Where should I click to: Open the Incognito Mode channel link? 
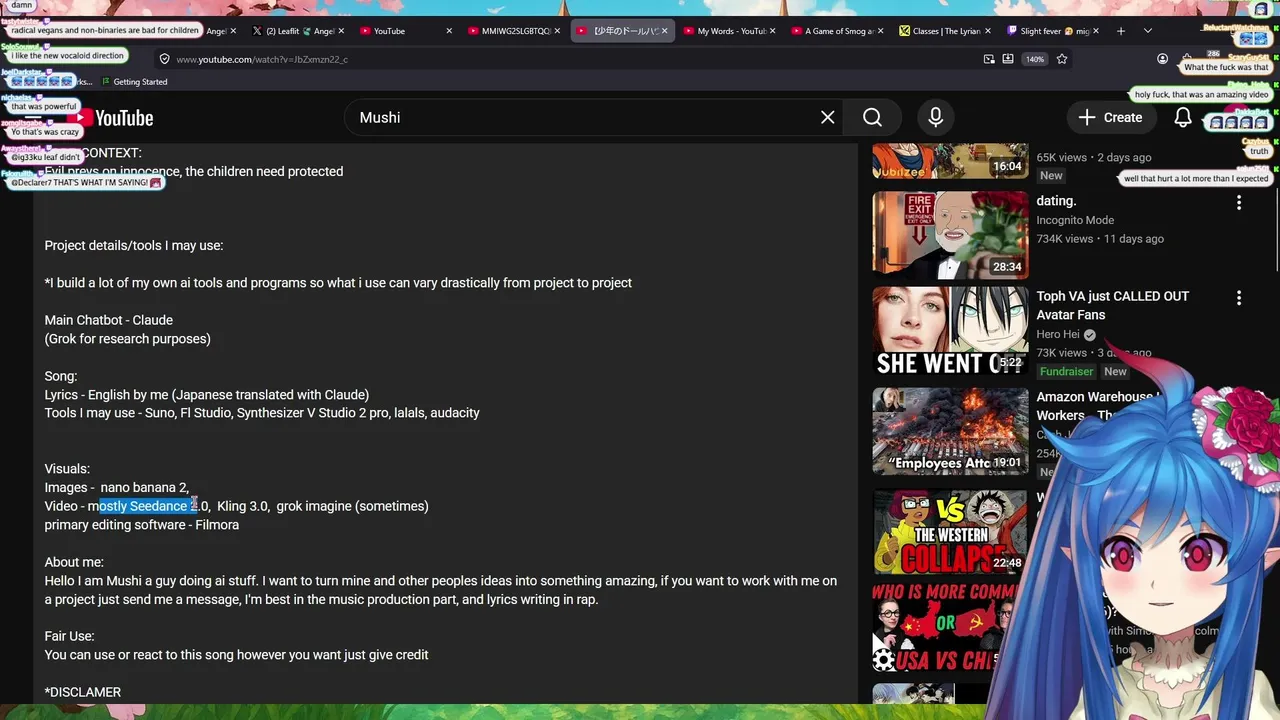(x=1075, y=220)
